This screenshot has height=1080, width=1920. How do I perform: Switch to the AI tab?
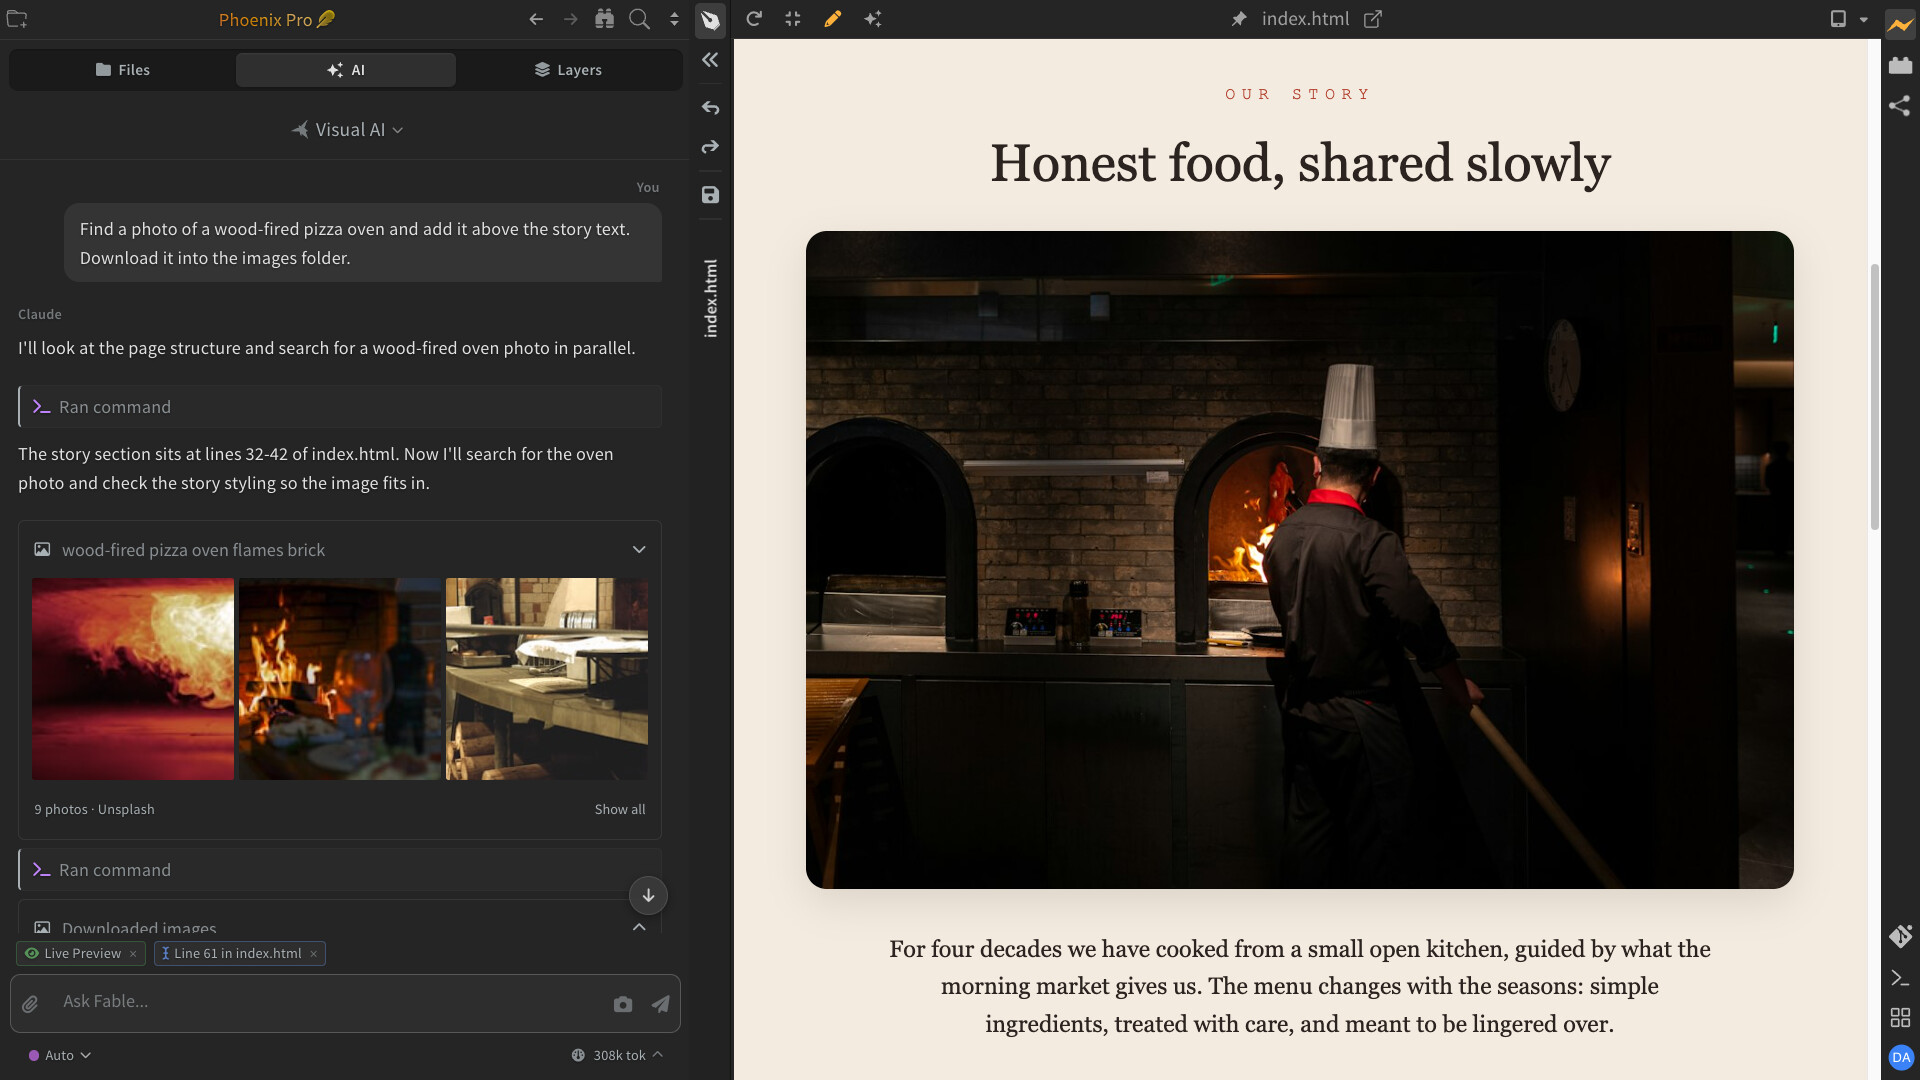click(346, 70)
